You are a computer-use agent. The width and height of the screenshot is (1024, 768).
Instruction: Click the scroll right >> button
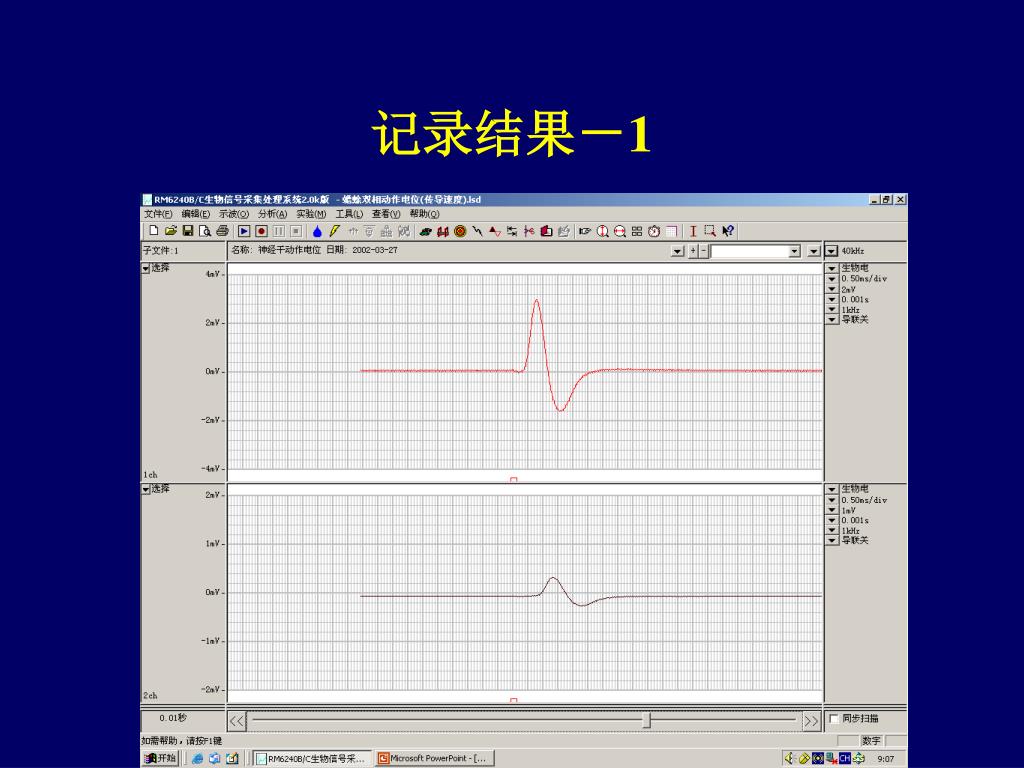coord(811,721)
